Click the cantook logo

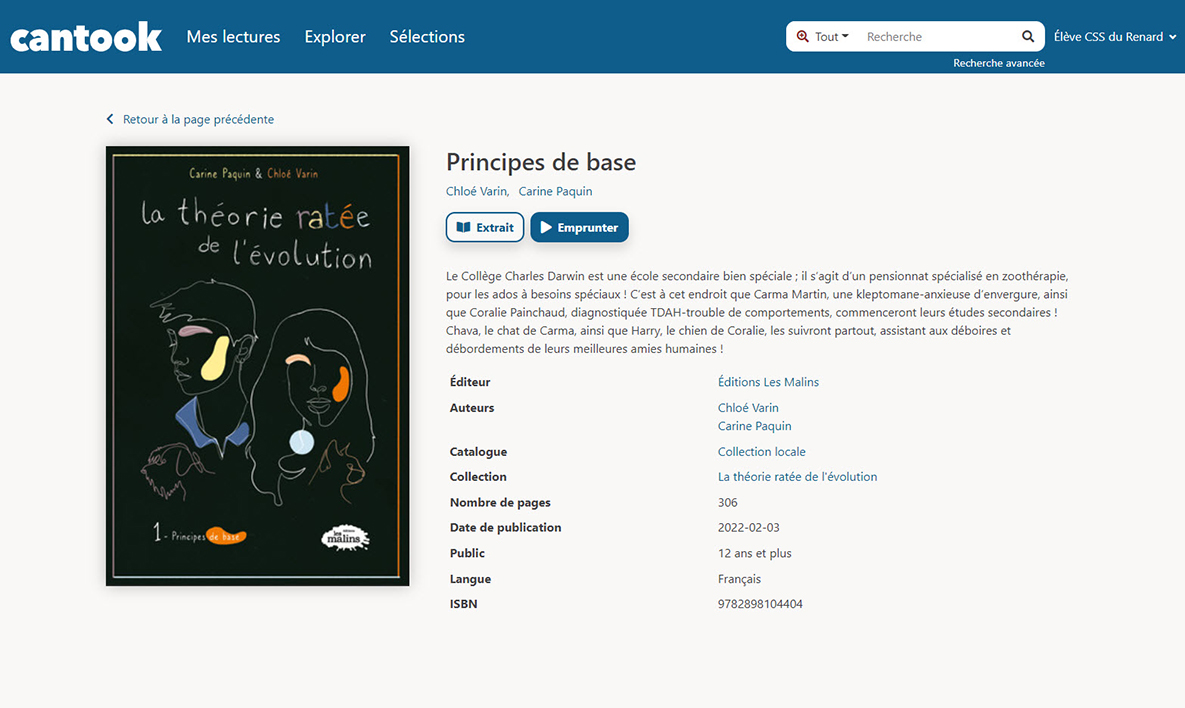click(86, 37)
